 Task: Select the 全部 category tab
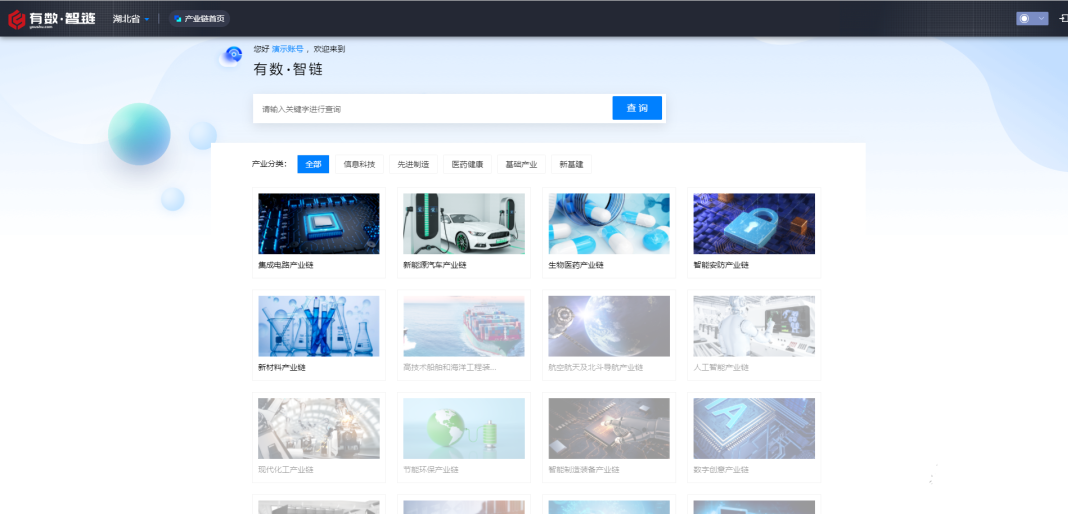coord(313,164)
